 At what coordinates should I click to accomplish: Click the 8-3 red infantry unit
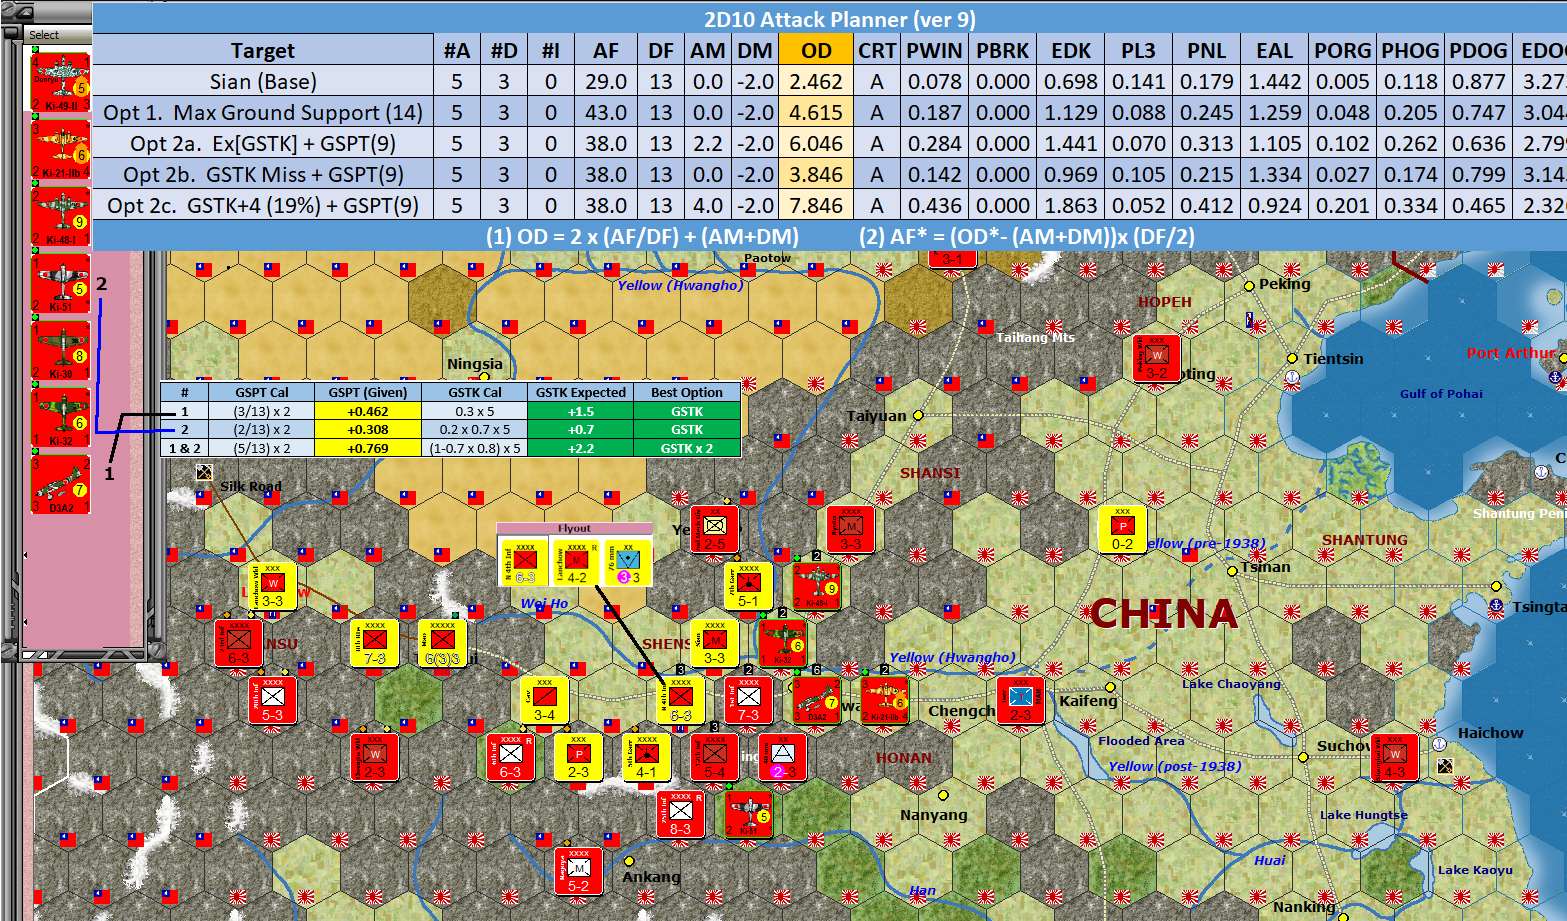pyautogui.click(x=680, y=814)
